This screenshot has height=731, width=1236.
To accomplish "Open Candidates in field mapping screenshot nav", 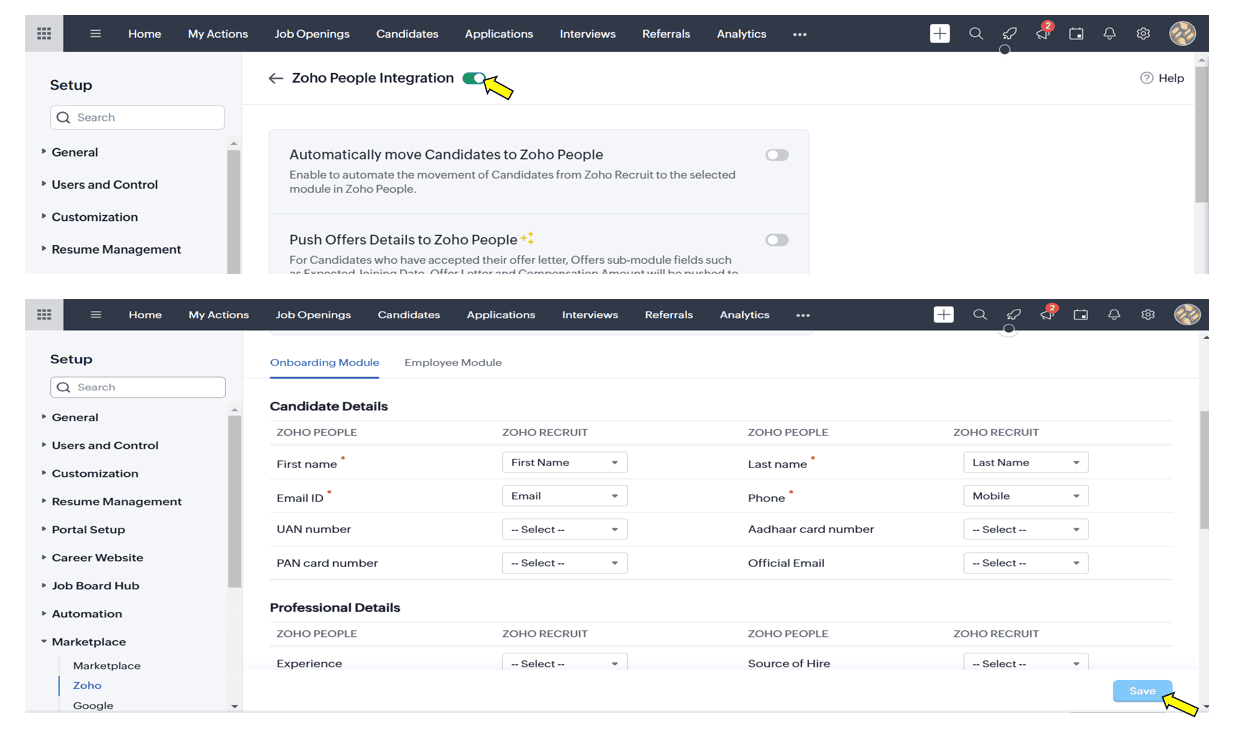I will point(409,314).
